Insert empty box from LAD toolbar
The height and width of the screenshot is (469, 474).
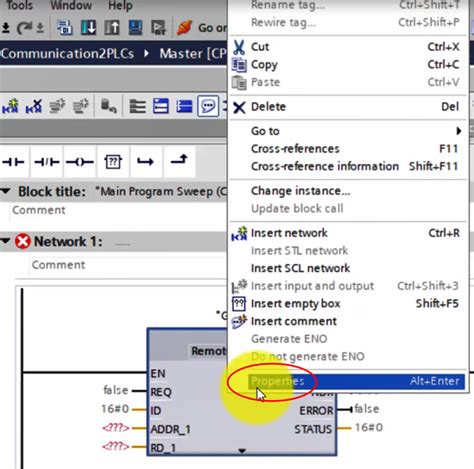(x=113, y=162)
